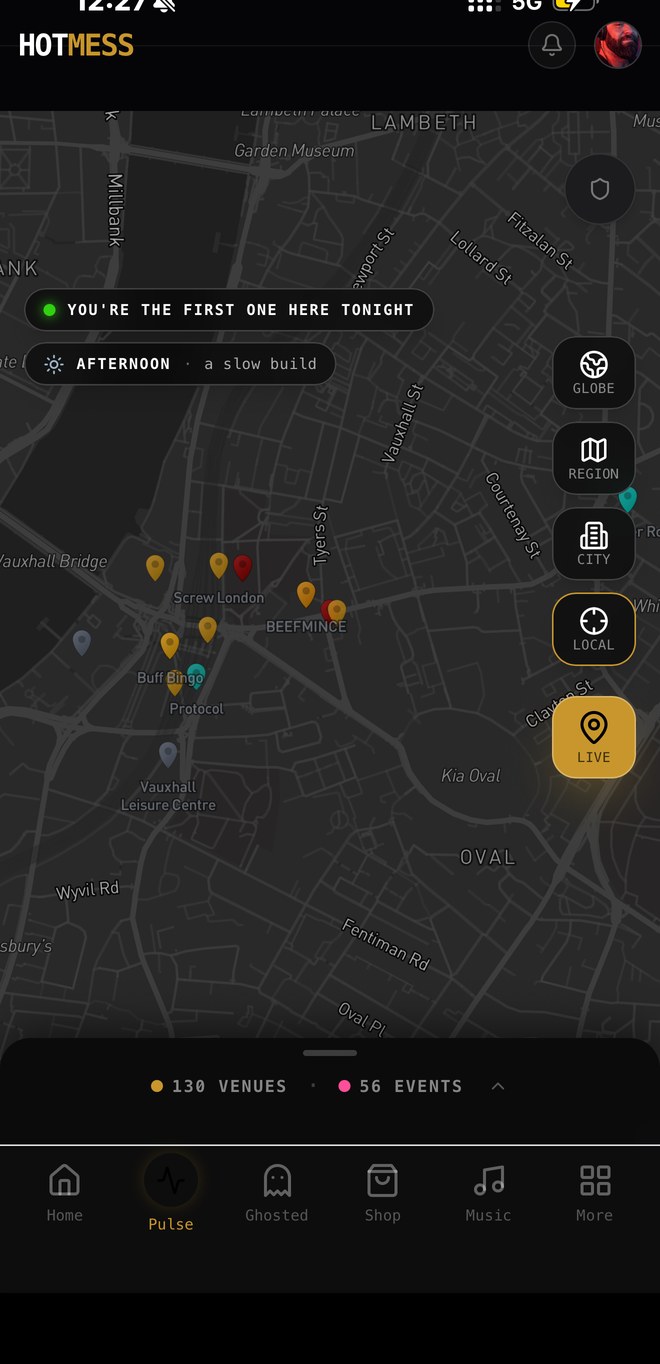Tap the Afternoon slow build chip
Image resolution: width=660 pixels, height=1364 pixels.
pos(180,364)
